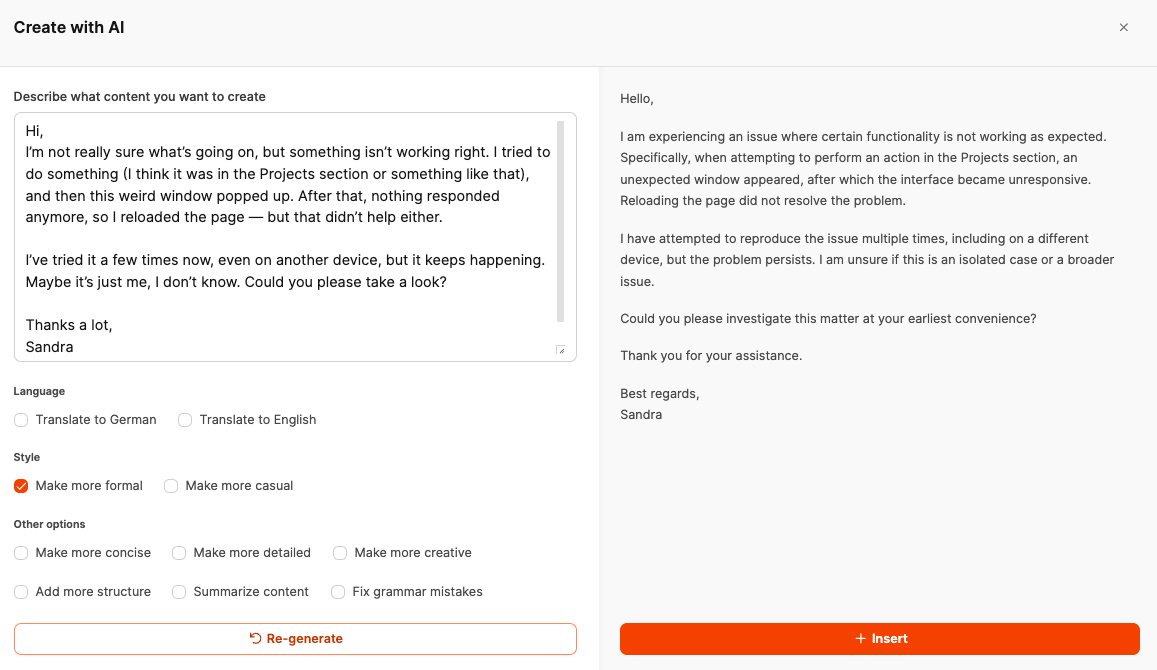Click the generated "Hello," greeting line
1157x670 pixels.
(x=637, y=99)
